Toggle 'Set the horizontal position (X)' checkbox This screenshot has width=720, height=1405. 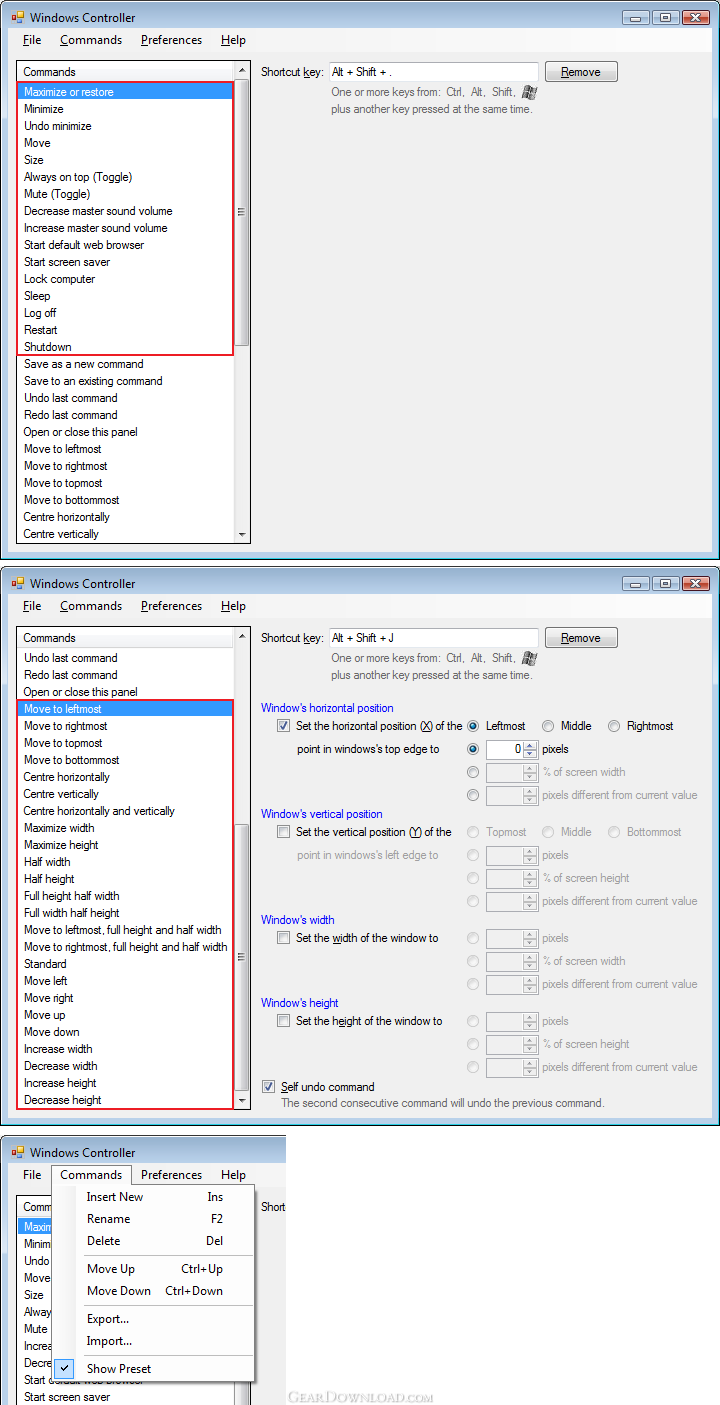click(x=284, y=726)
